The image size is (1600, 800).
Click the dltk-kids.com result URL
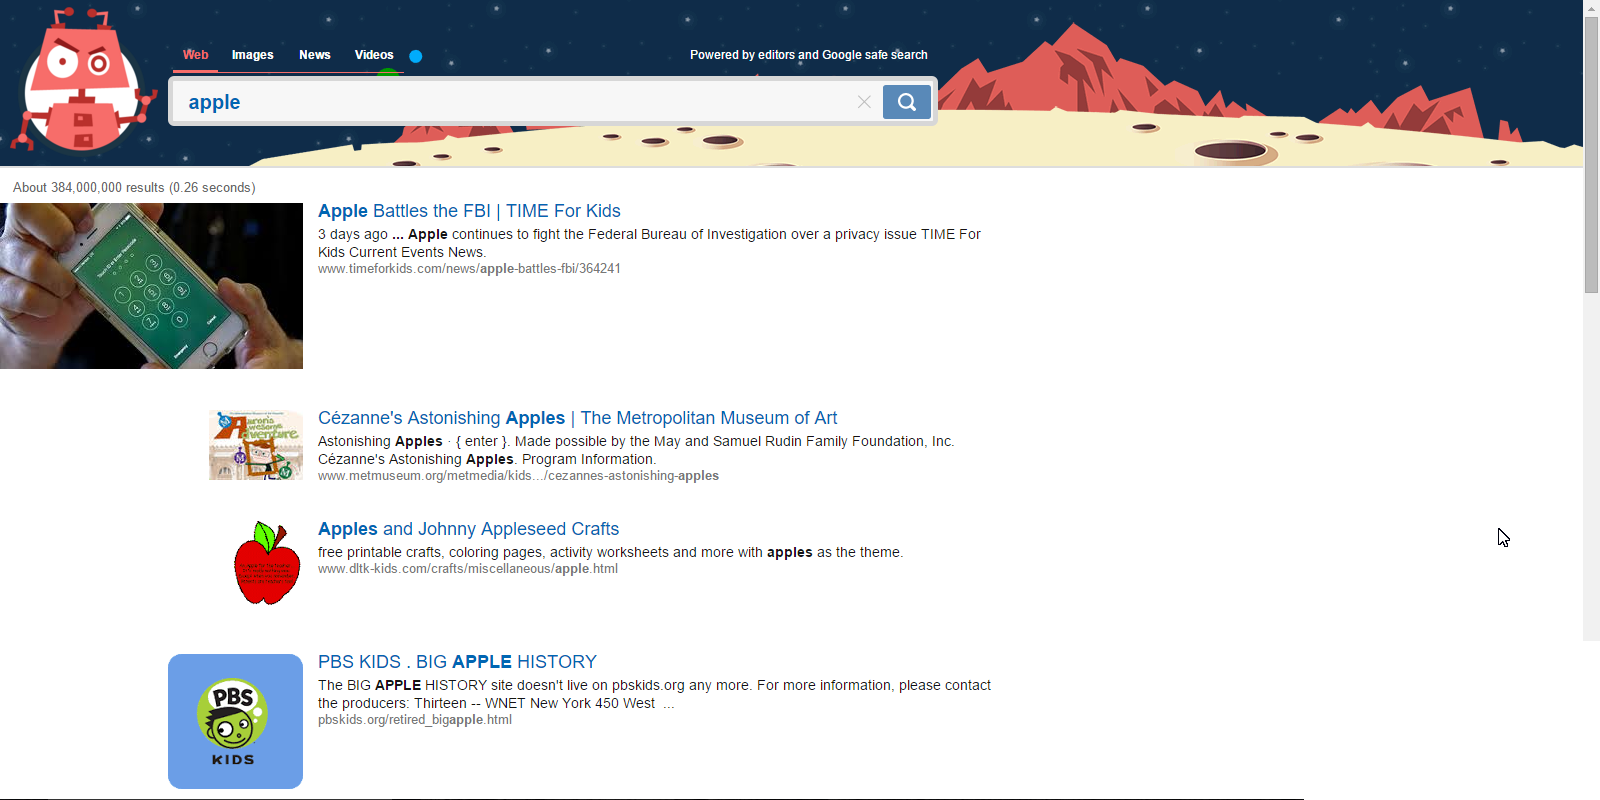click(468, 569)
